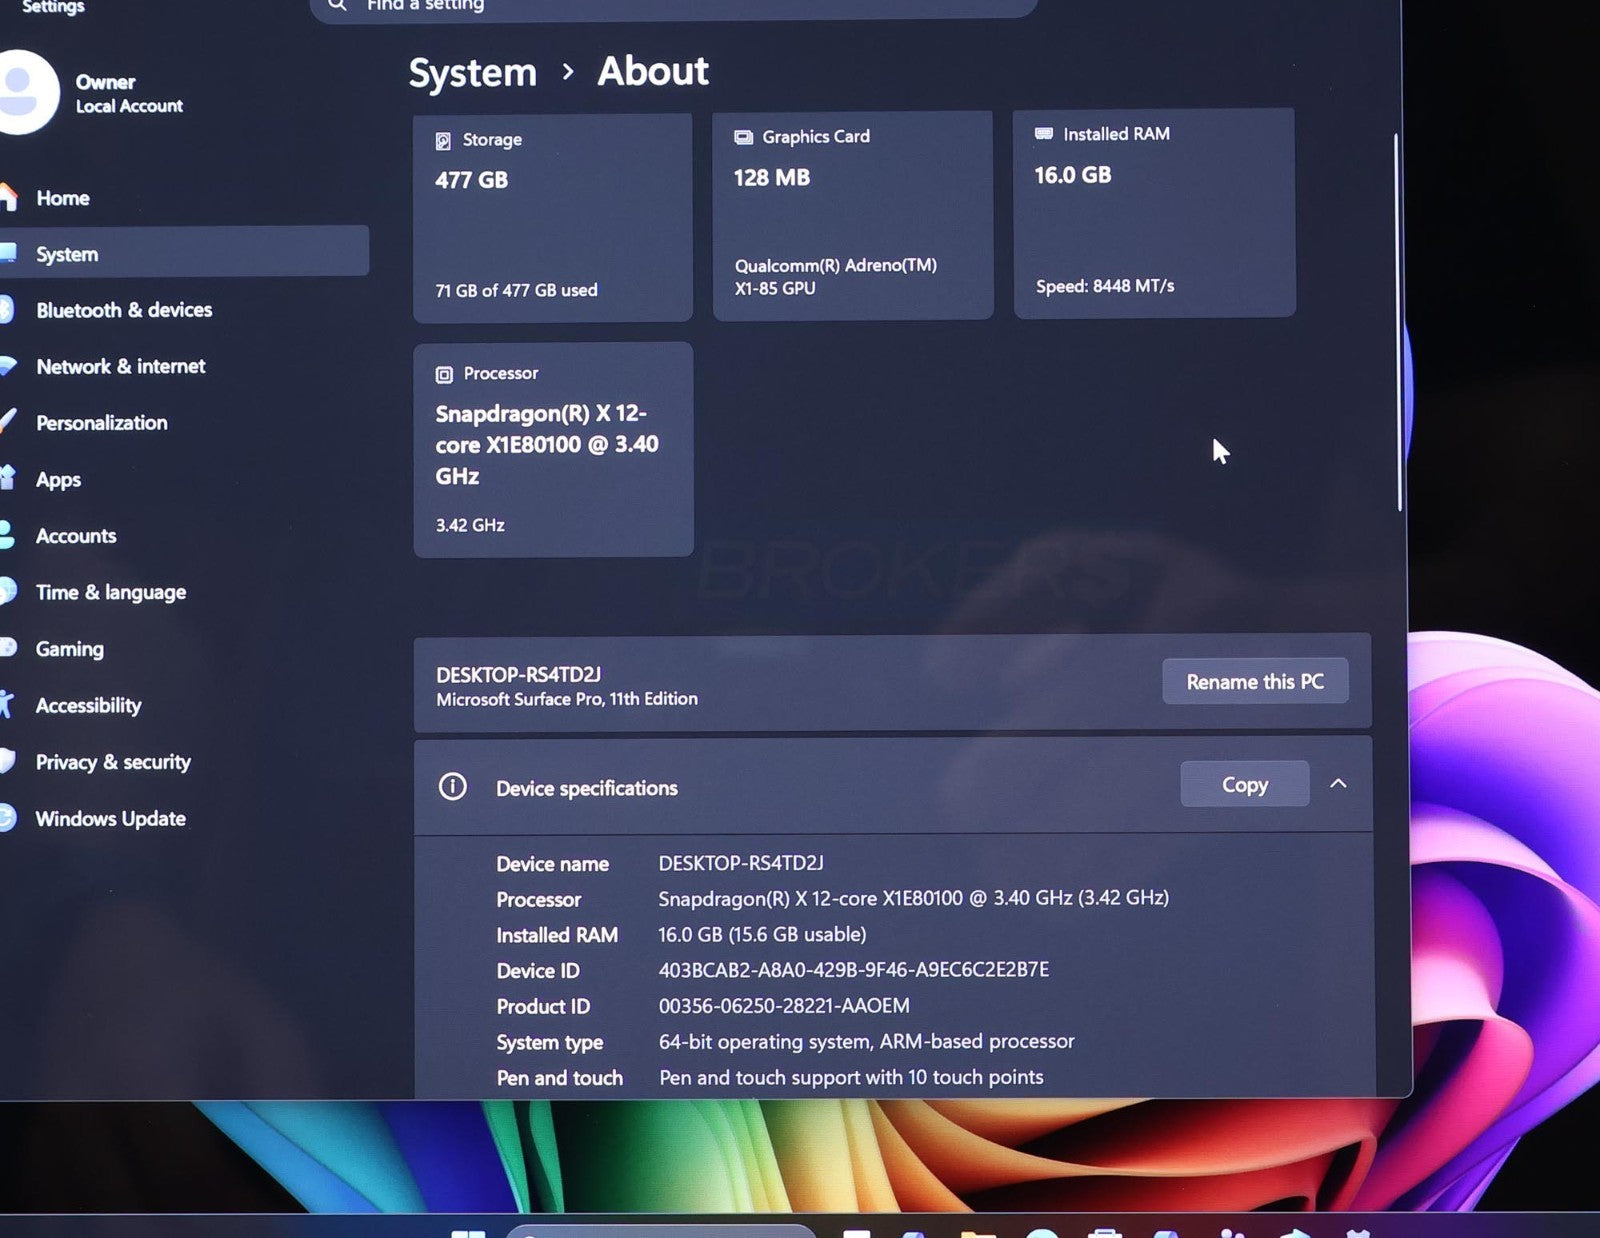Click the "About" page title

coord(653,71)
